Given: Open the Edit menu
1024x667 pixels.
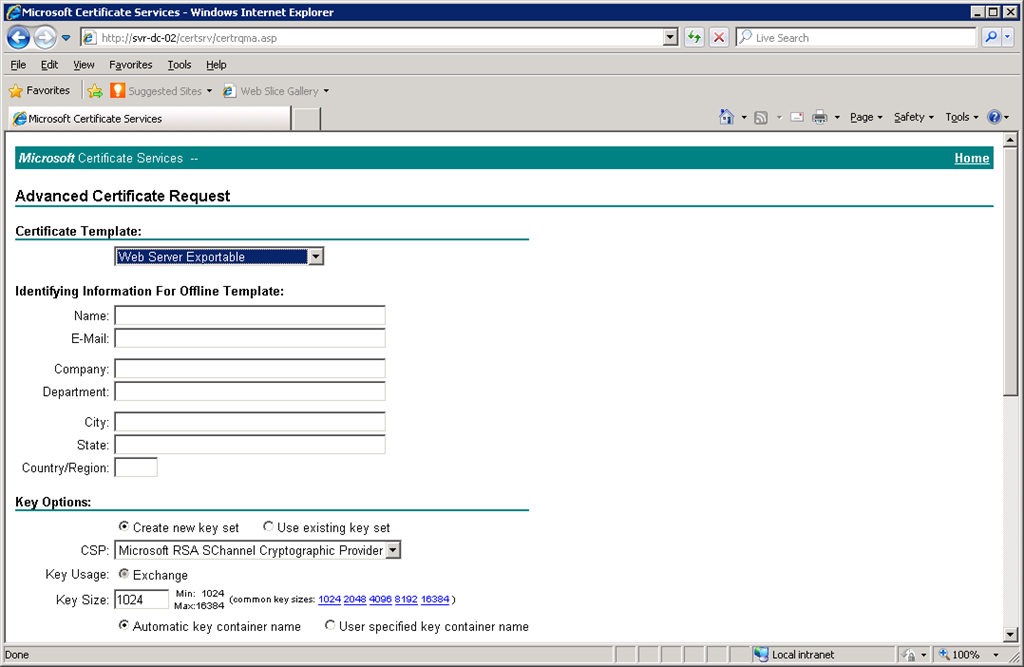Looking at the screenshot, I should 49,65.
